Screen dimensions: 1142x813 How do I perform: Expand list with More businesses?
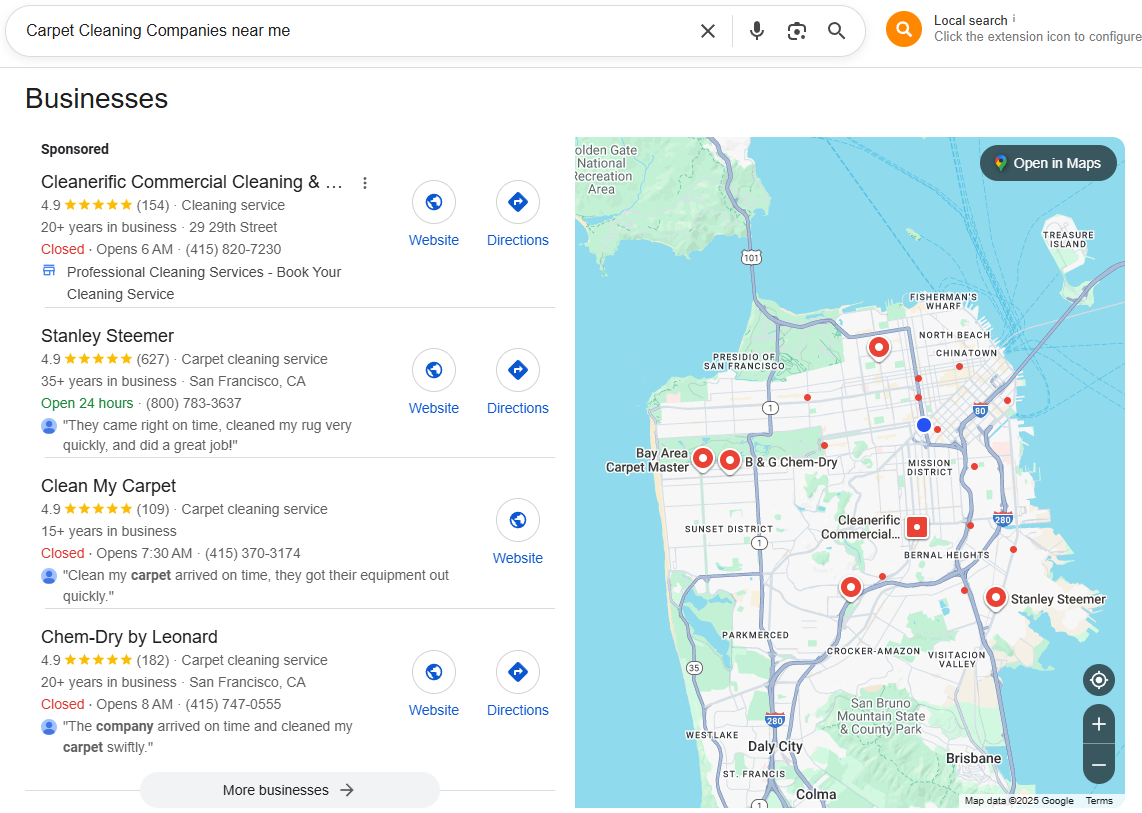tap(289, 790)
